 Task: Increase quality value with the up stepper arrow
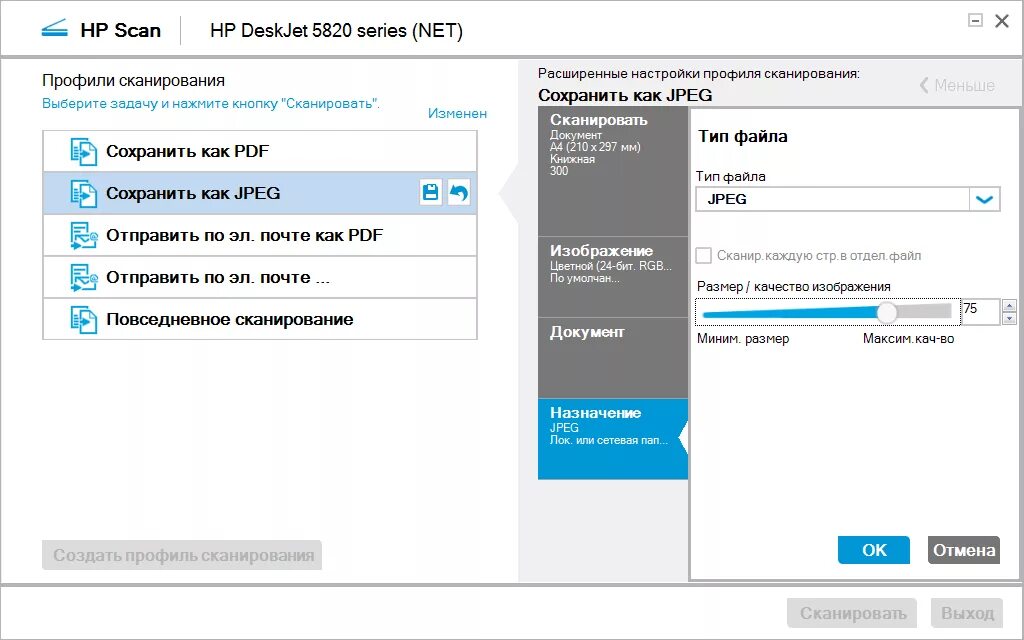[x=1010, y=305]
